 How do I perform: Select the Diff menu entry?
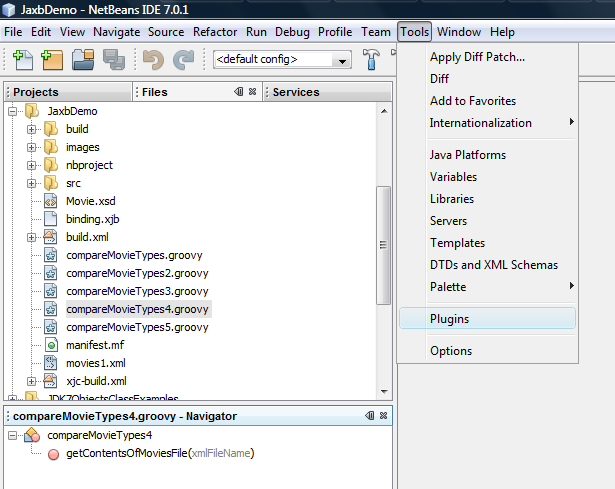point(488,79)
